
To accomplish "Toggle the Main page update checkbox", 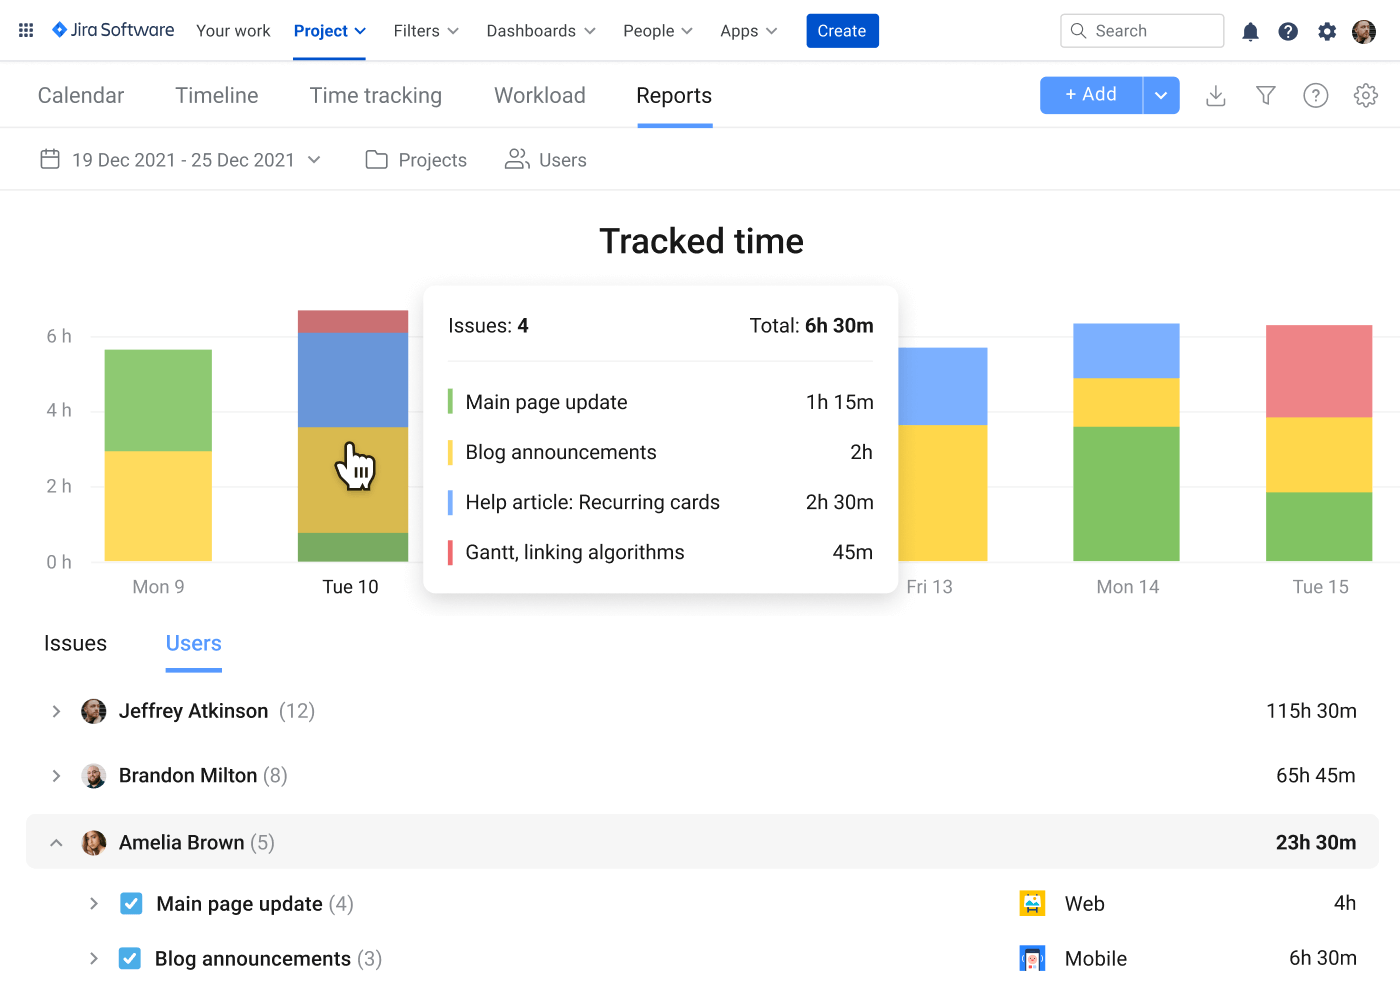I will [131, 904].
